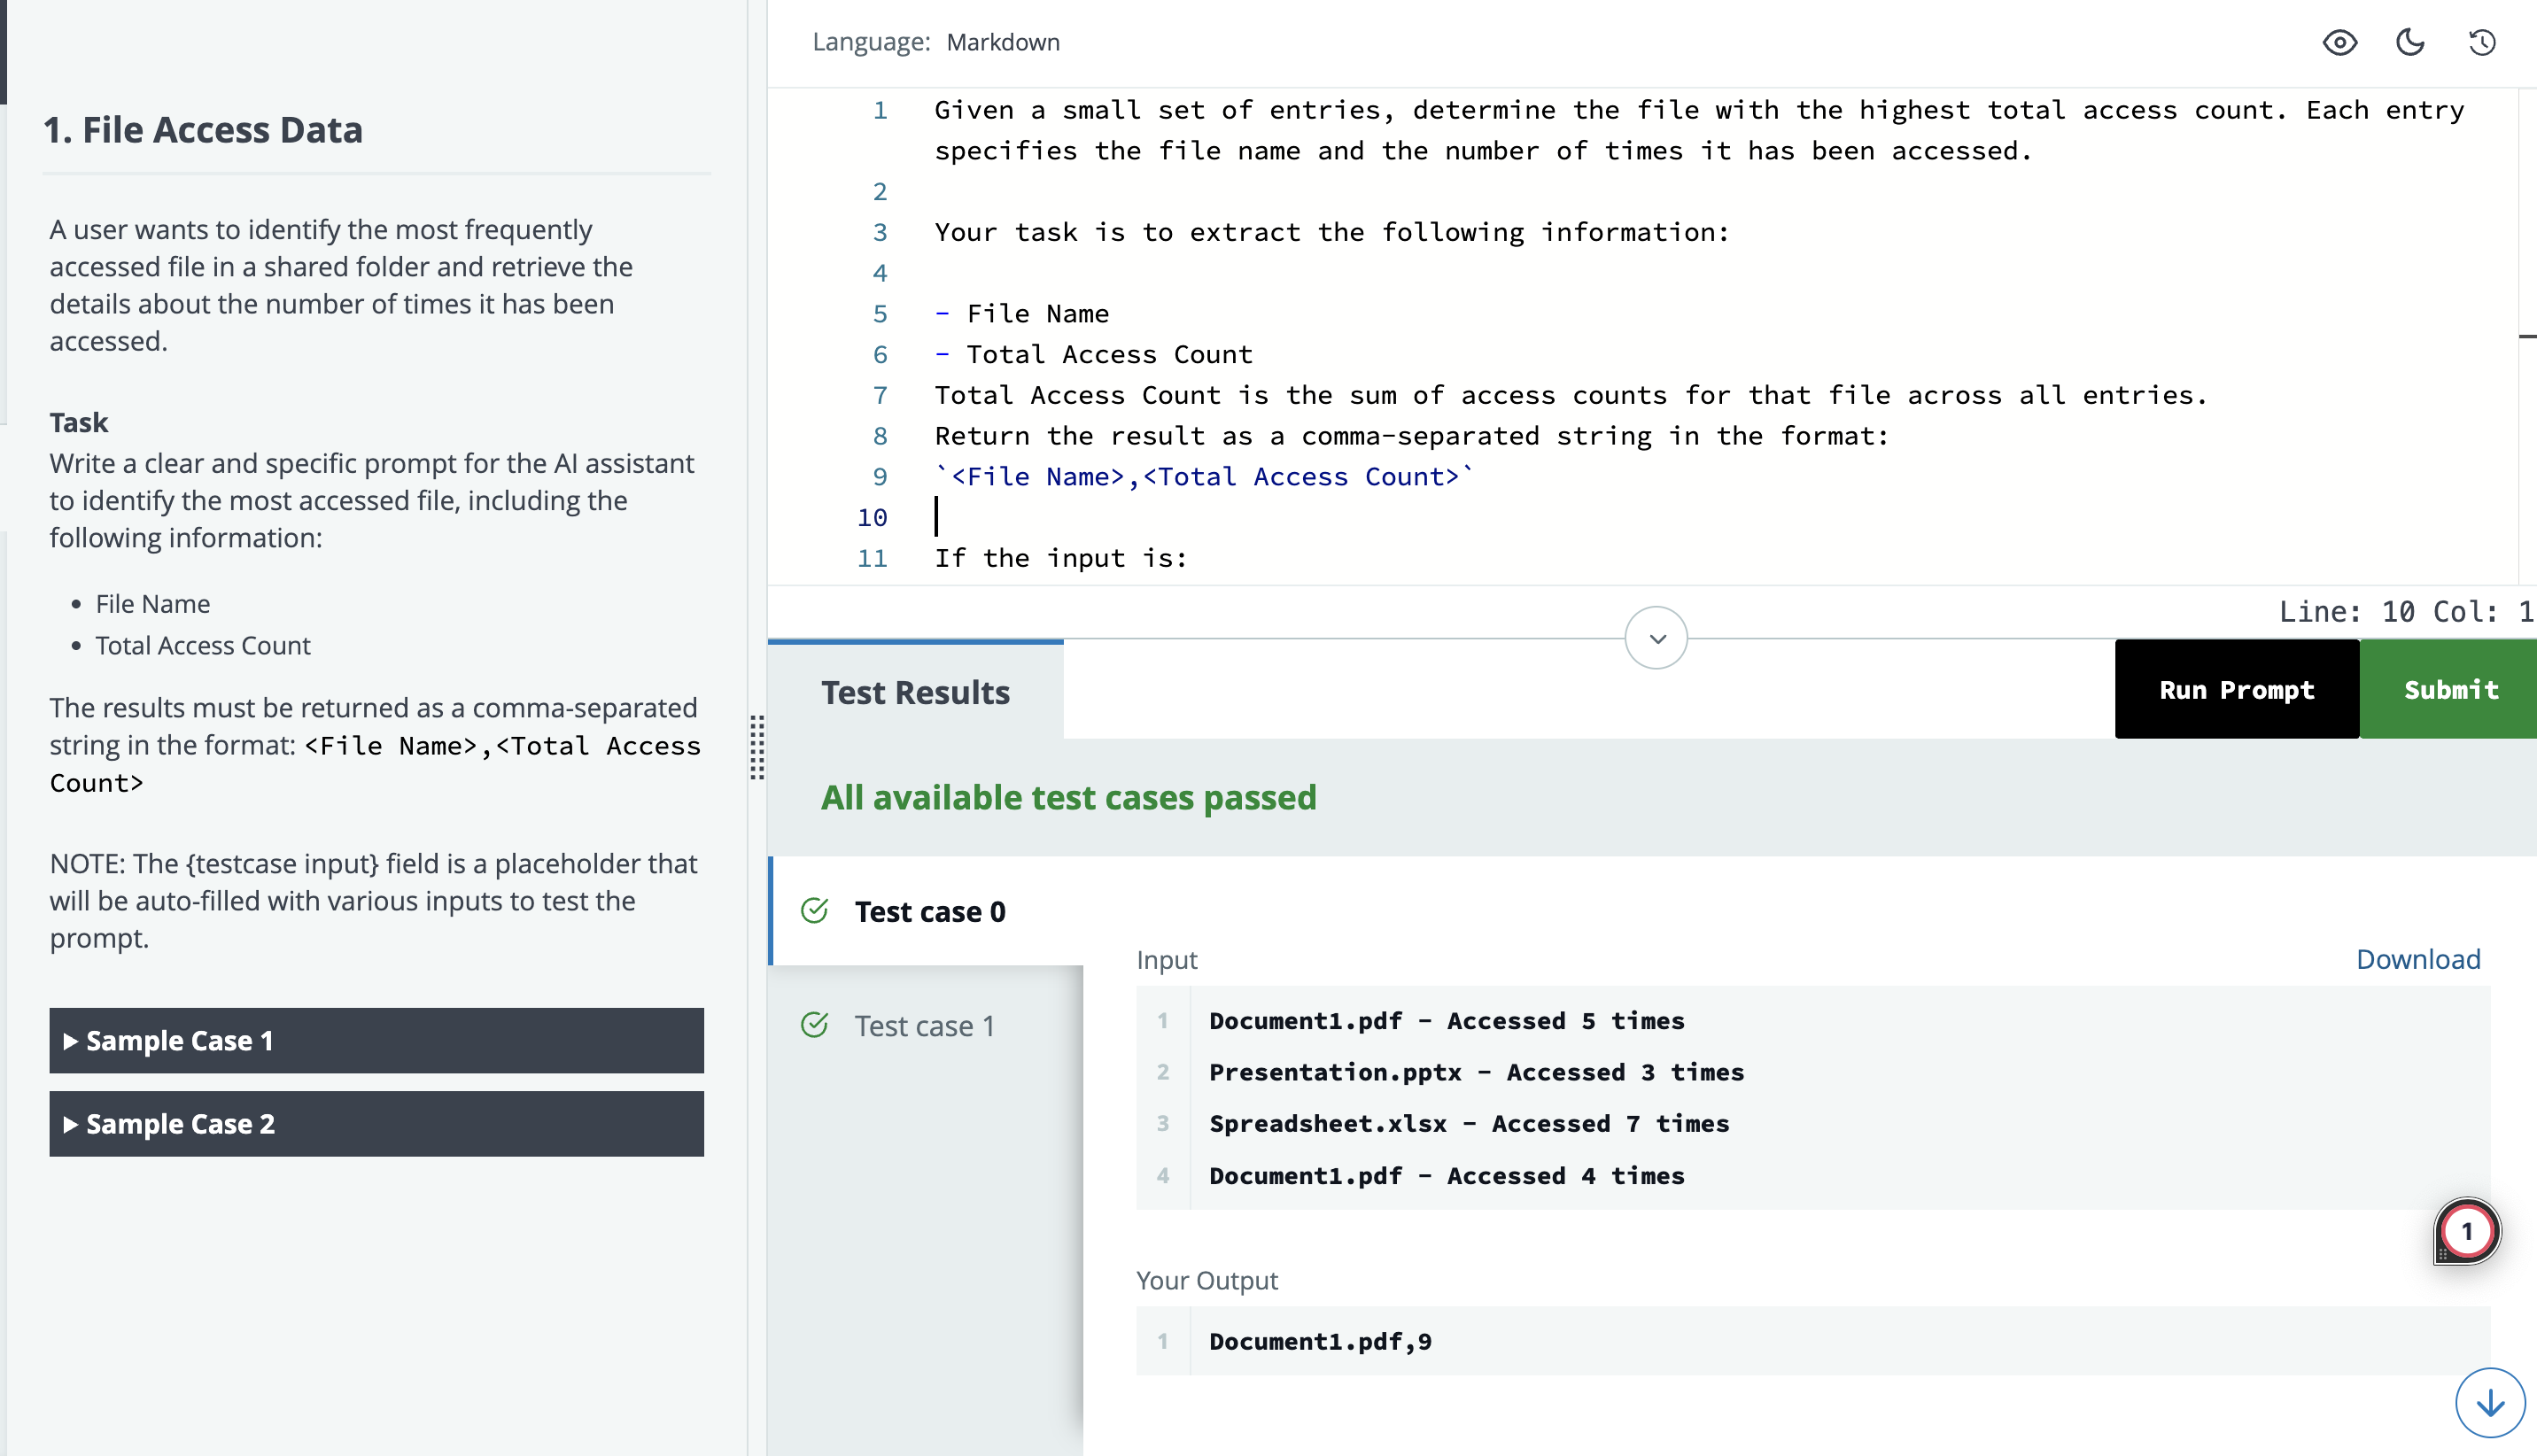Screen dimensions: 2537x1456
Task: Select the Test case 1 tab
Action: (x=924, y=1025)
